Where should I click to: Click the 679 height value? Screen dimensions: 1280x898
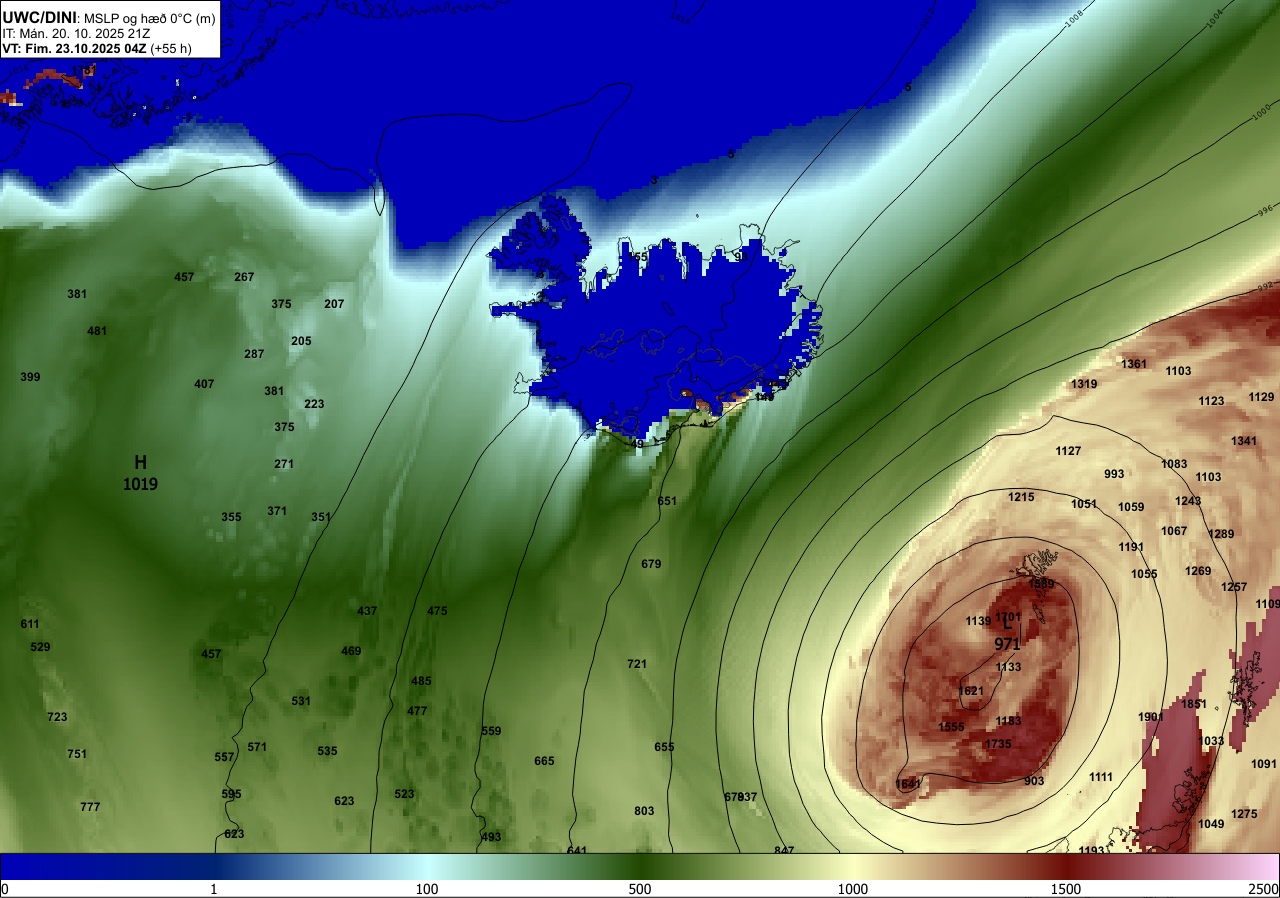(x=651, y=564)
